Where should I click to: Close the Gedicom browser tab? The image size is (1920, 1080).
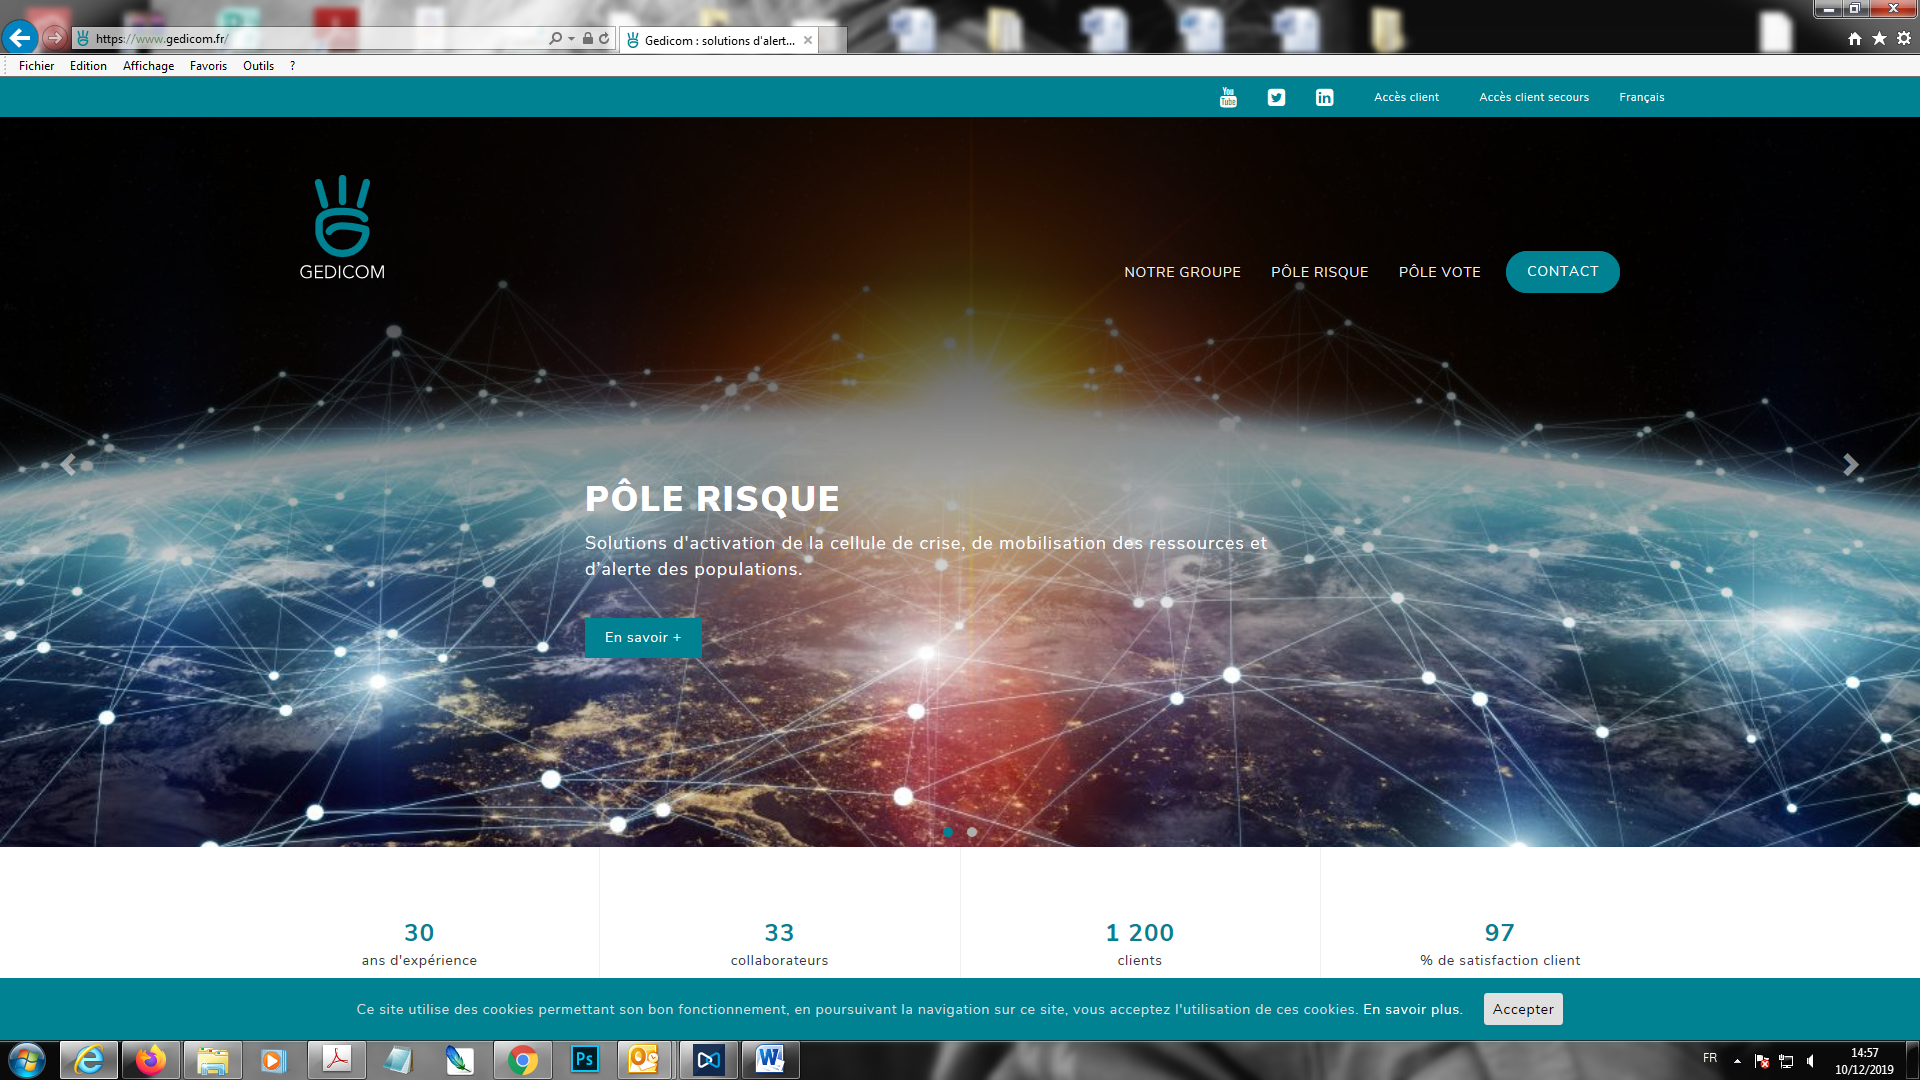click(808, 40)
